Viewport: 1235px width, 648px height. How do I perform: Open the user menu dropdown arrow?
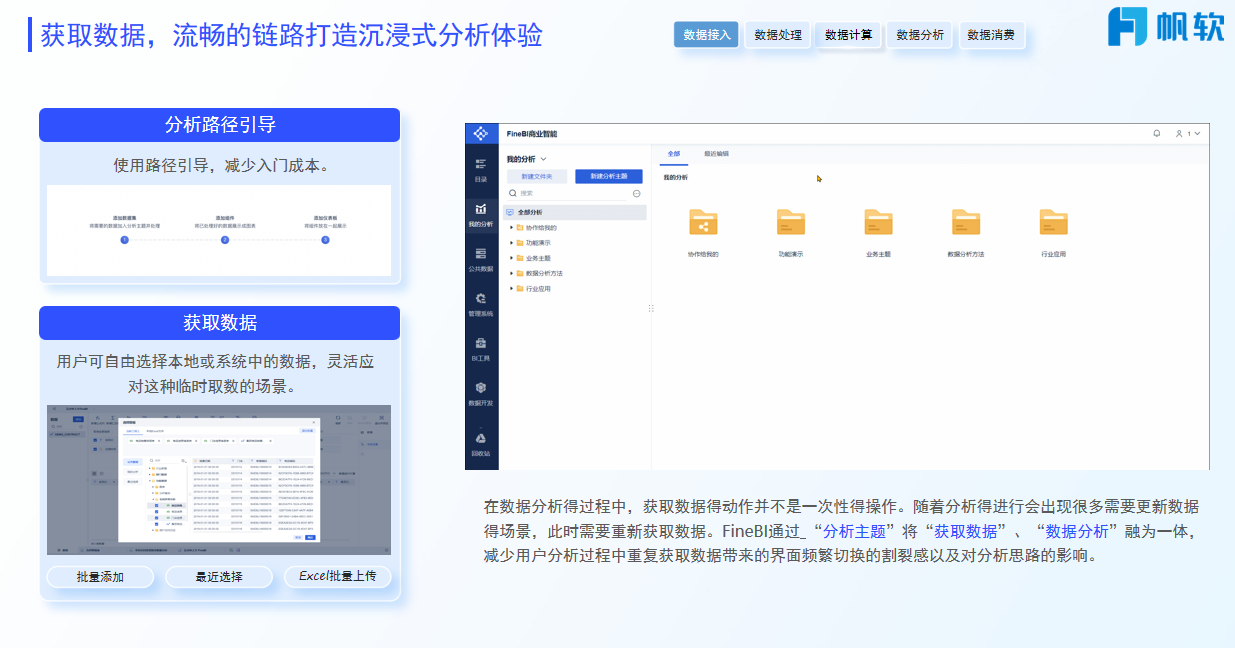1197,133
